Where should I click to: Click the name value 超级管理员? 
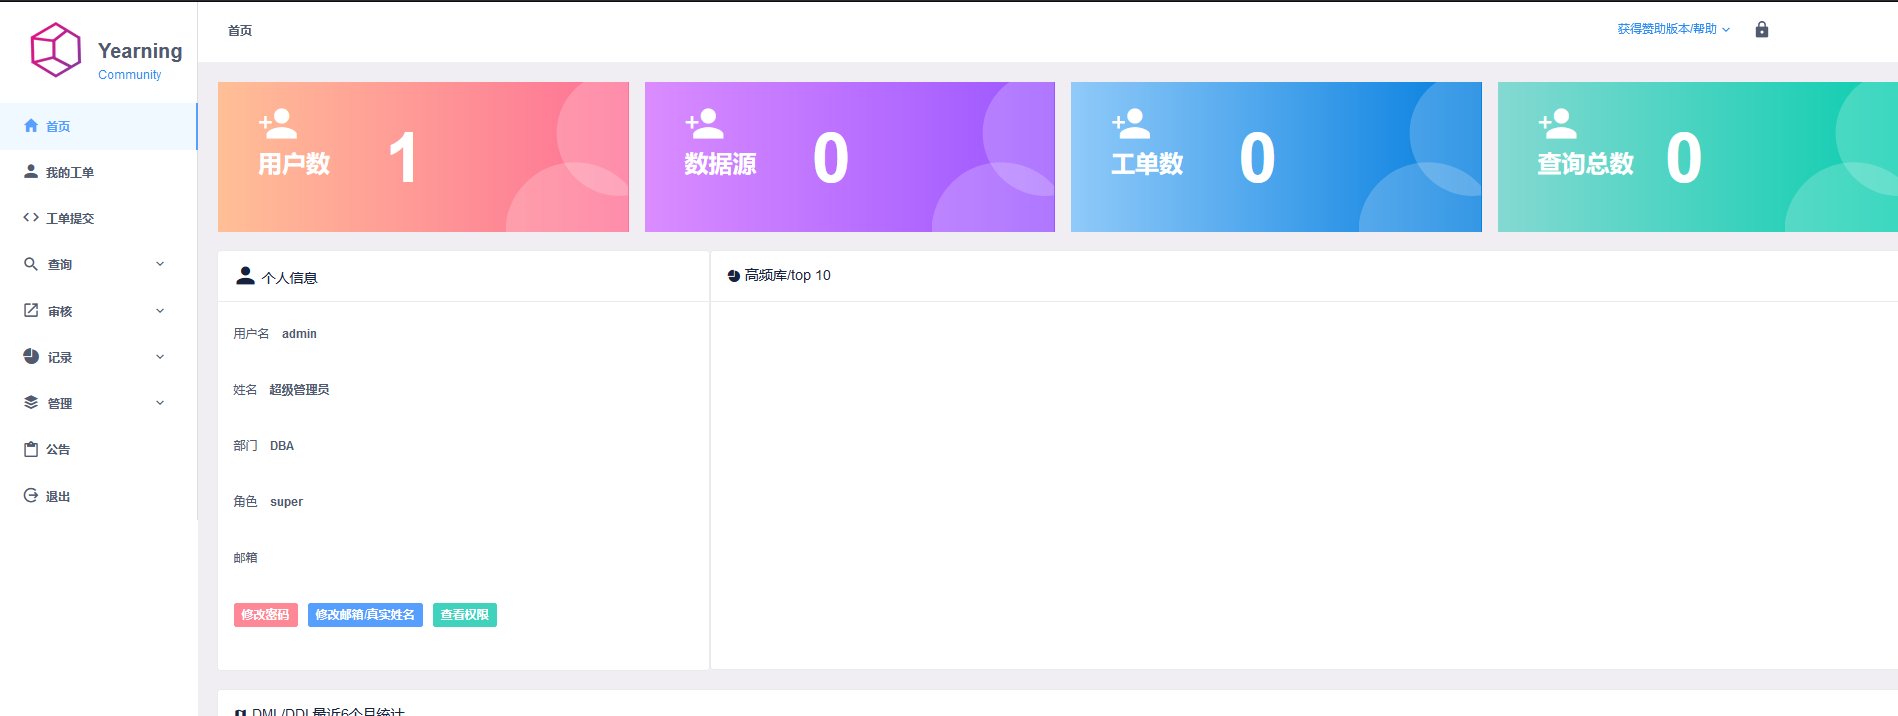coord(299,390)
